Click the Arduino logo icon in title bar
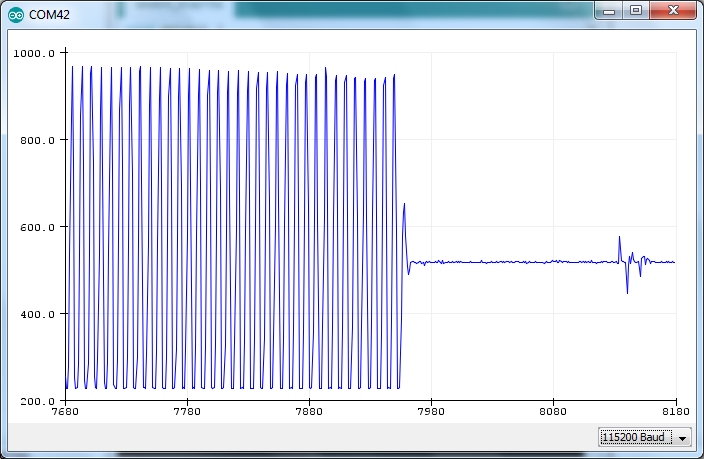The width and height of the screenshot is (704, 459). pos(15,13)
